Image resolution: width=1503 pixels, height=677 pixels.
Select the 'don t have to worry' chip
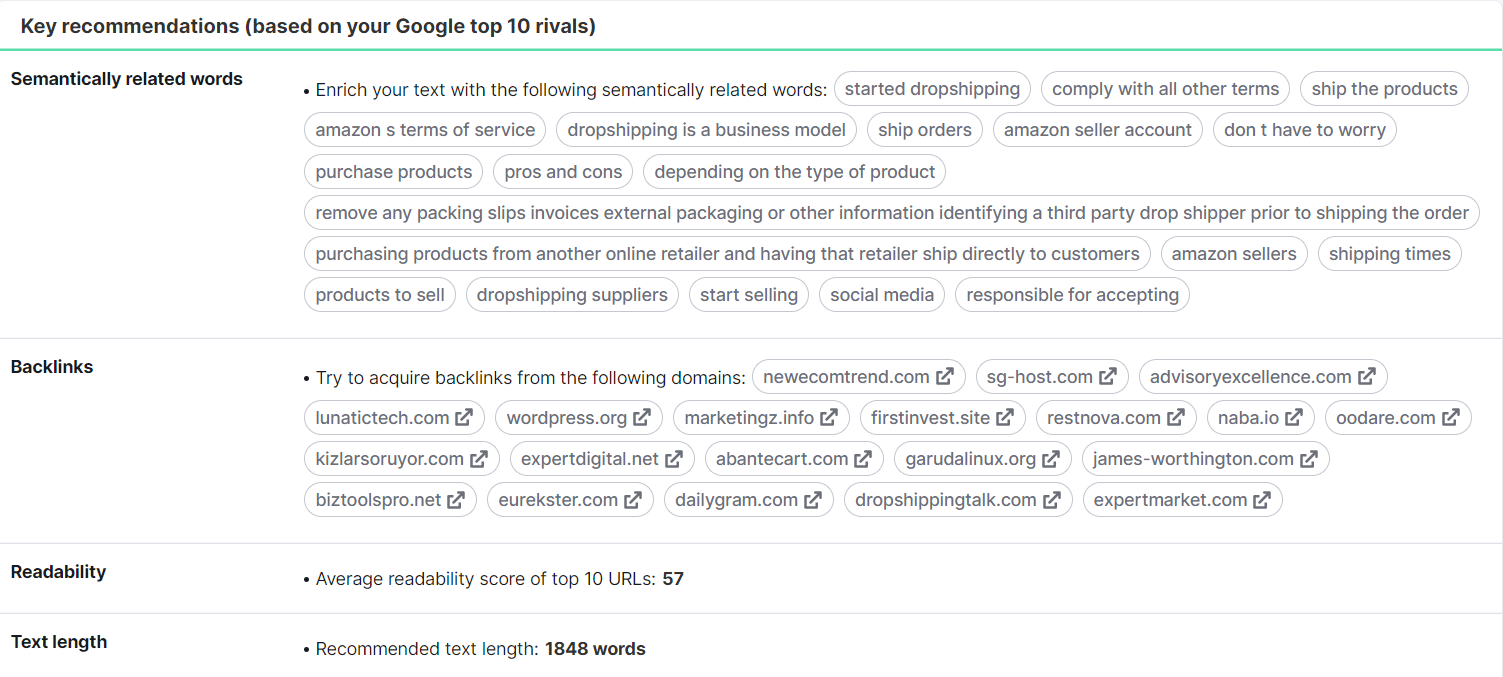point(1305,130)
